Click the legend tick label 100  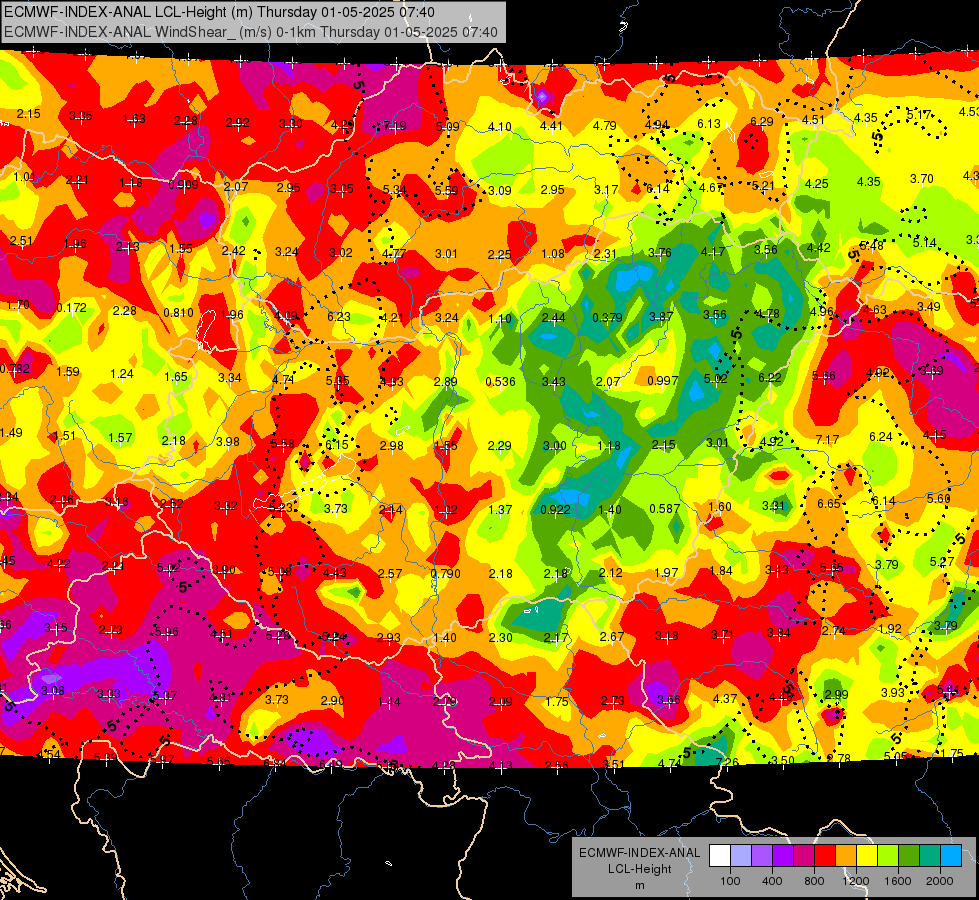point(730,881)
